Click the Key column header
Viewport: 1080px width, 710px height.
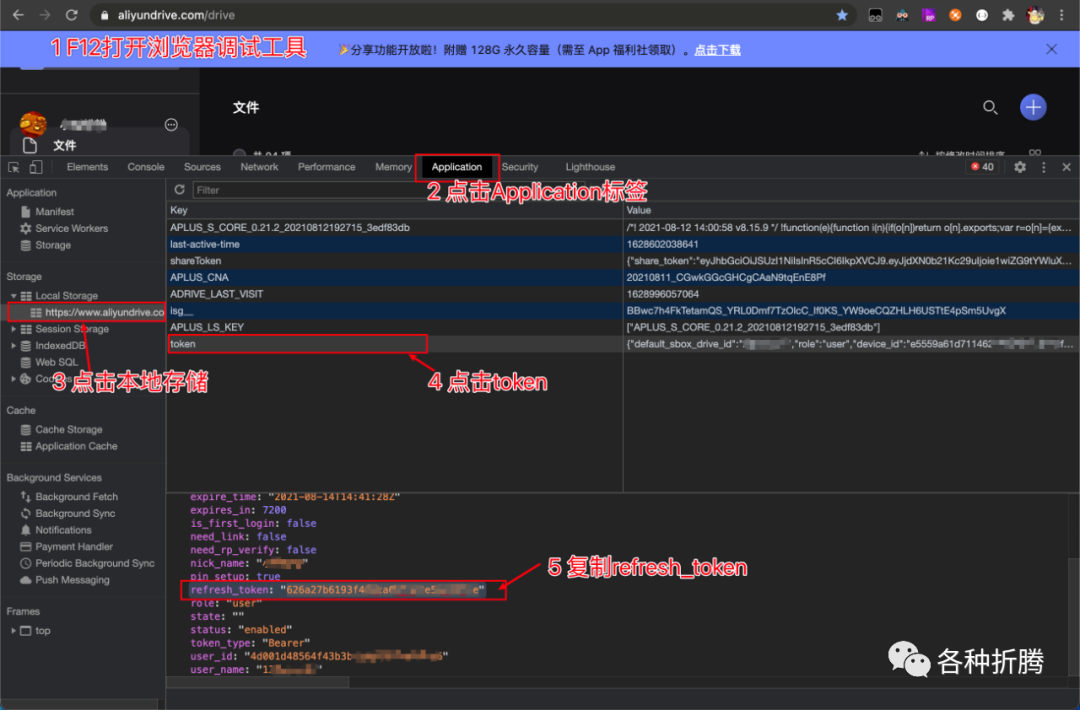pyautogui.click(x=395, y=210)
